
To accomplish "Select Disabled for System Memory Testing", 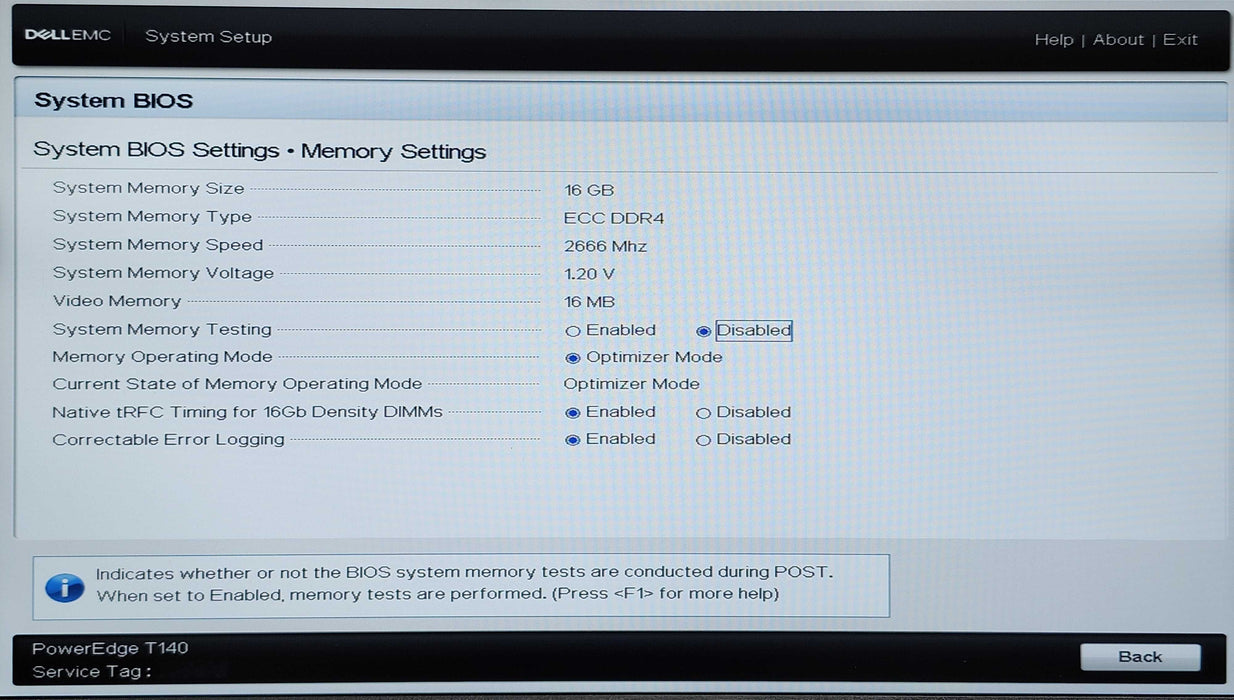I will pyautogui.click(x=704, y=331).
